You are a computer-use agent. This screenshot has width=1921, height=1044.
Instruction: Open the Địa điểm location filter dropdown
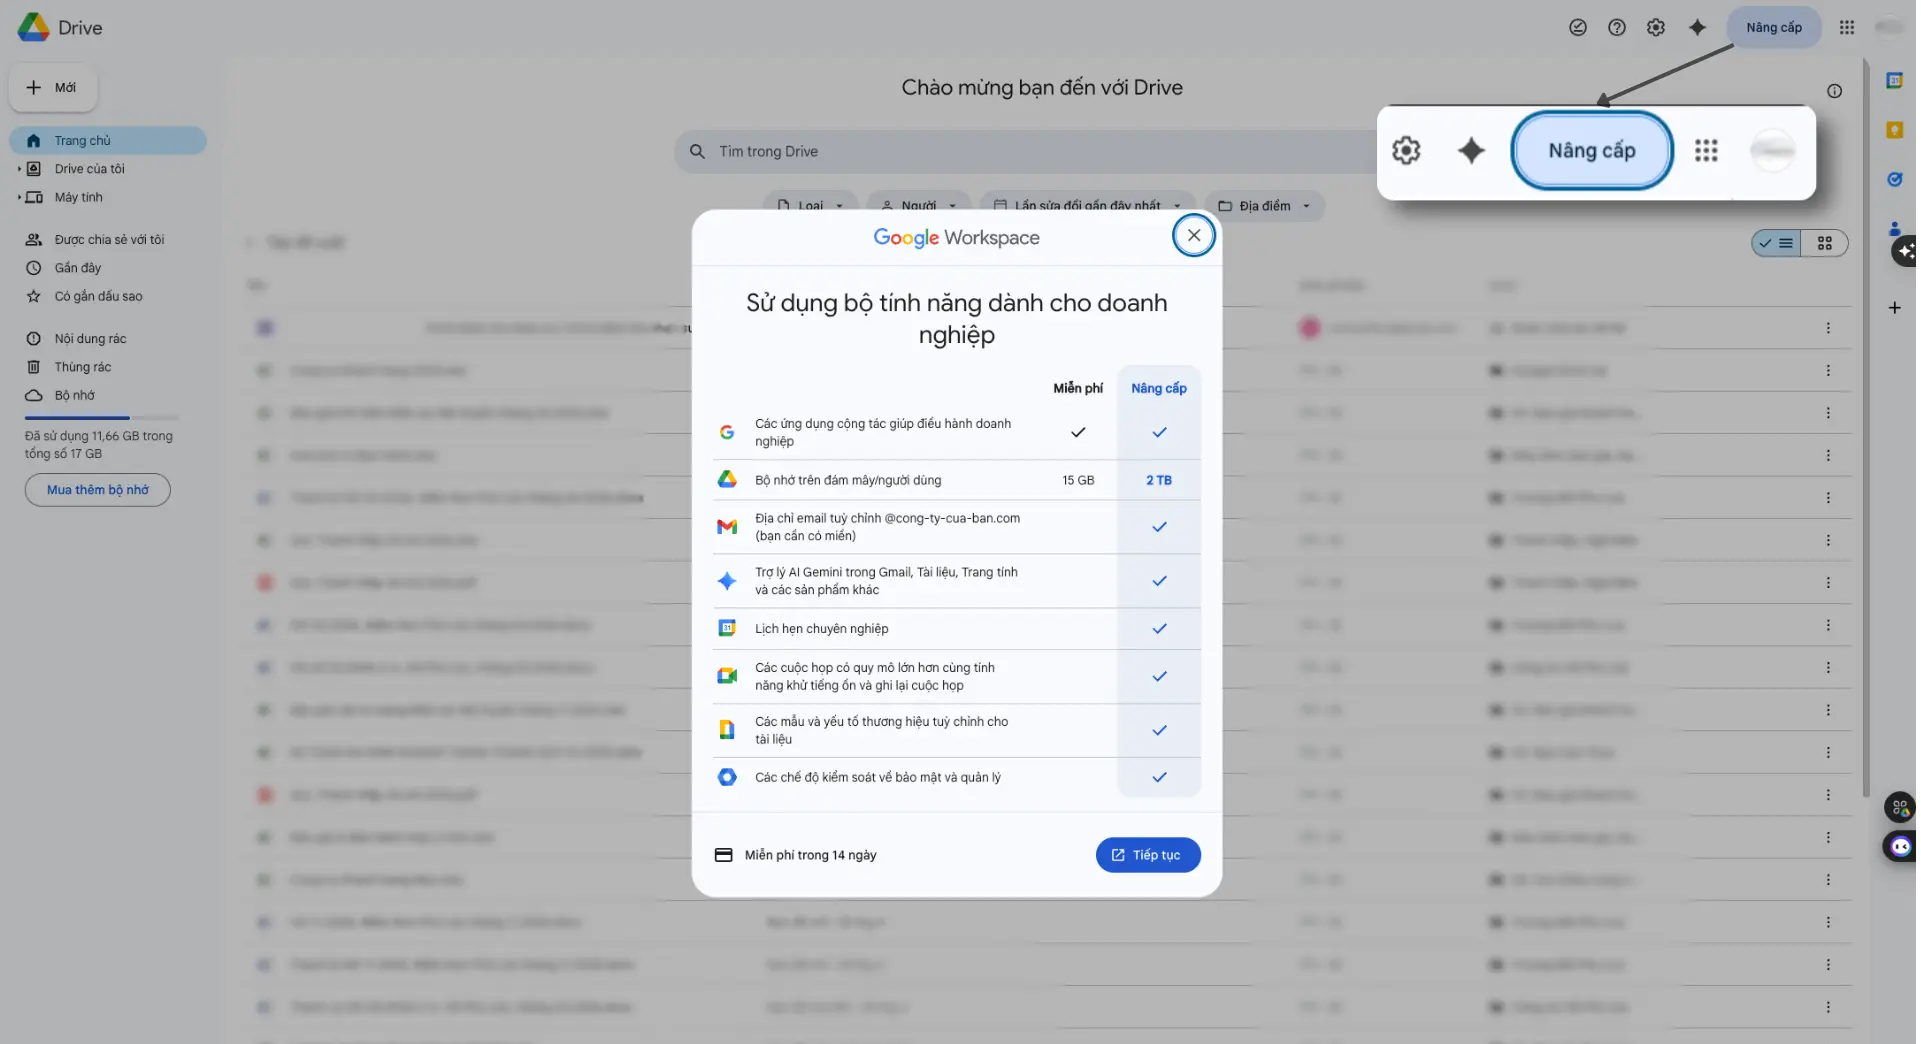click(1266, 206)
